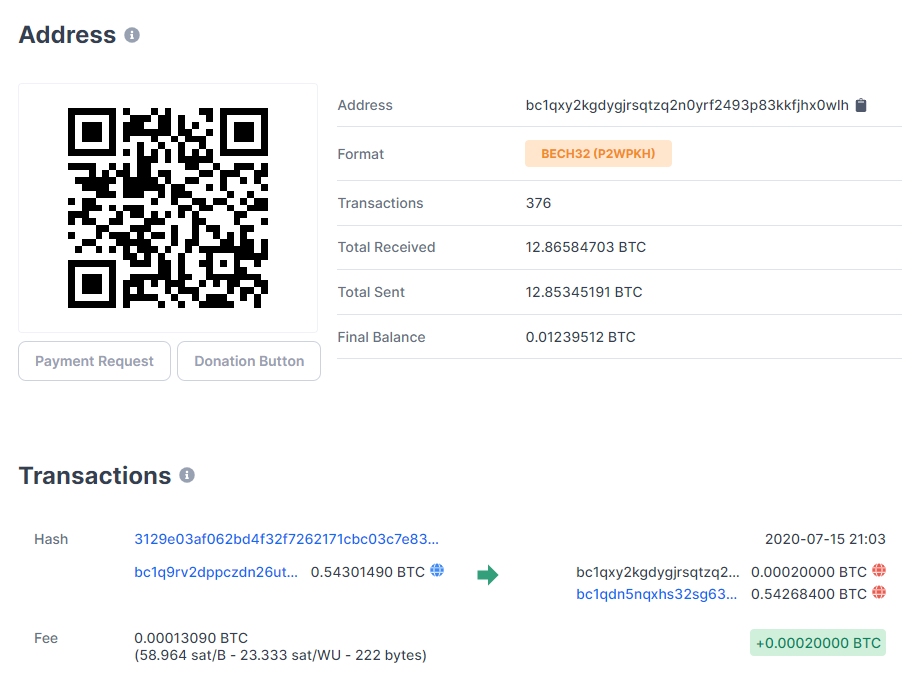Click the Total Sent row label

(371, 292)
